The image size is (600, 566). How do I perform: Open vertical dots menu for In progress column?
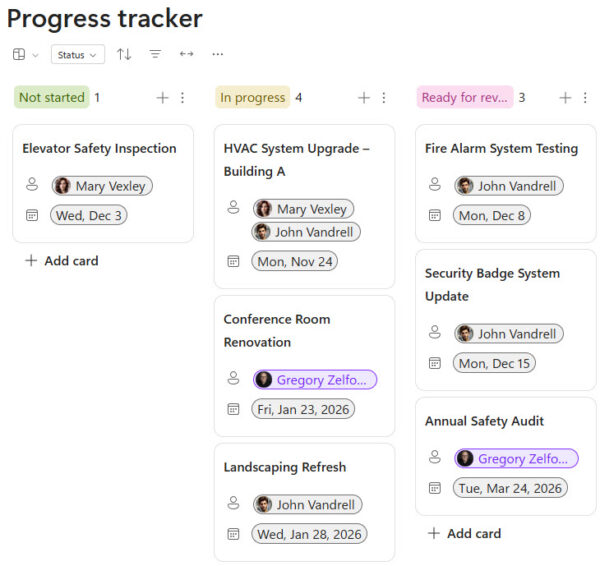tap(384, 98)
